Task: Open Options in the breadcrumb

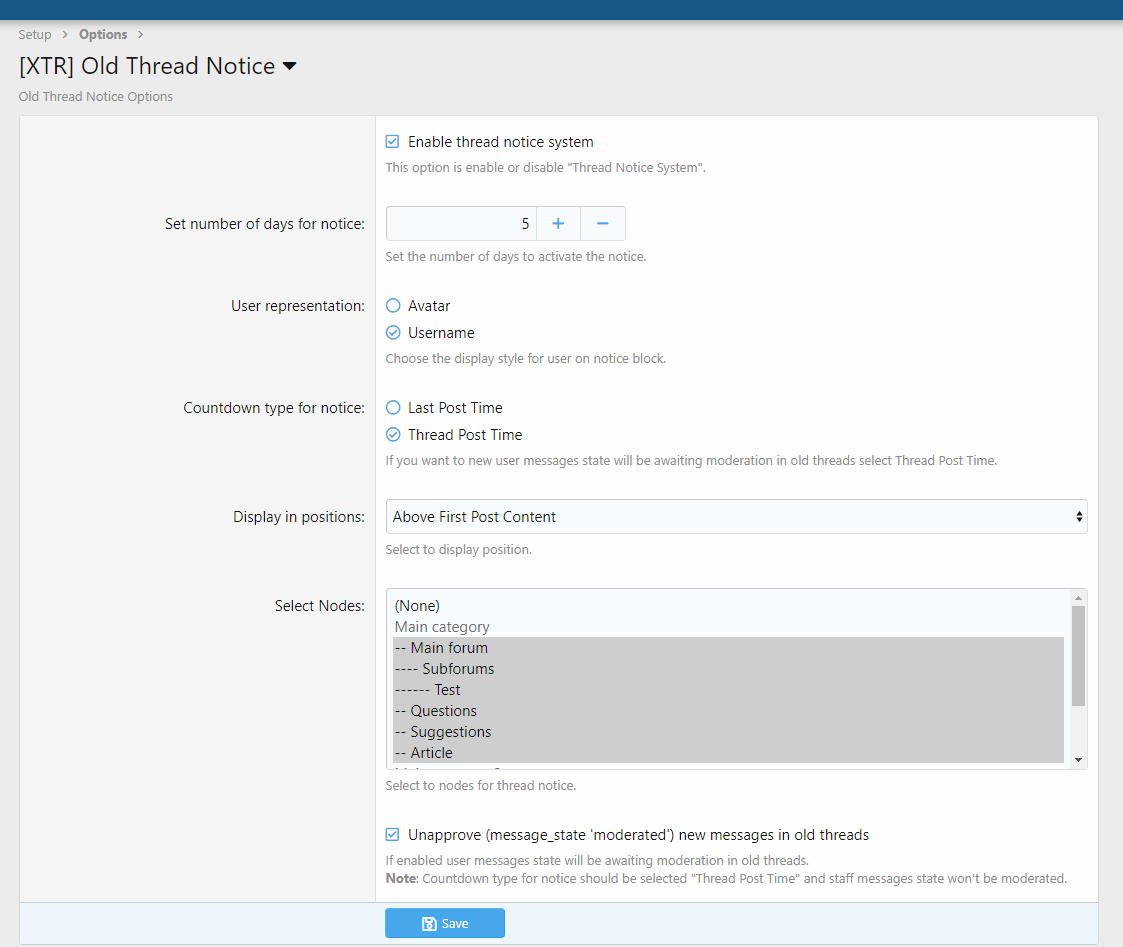Action: point(103,35)
